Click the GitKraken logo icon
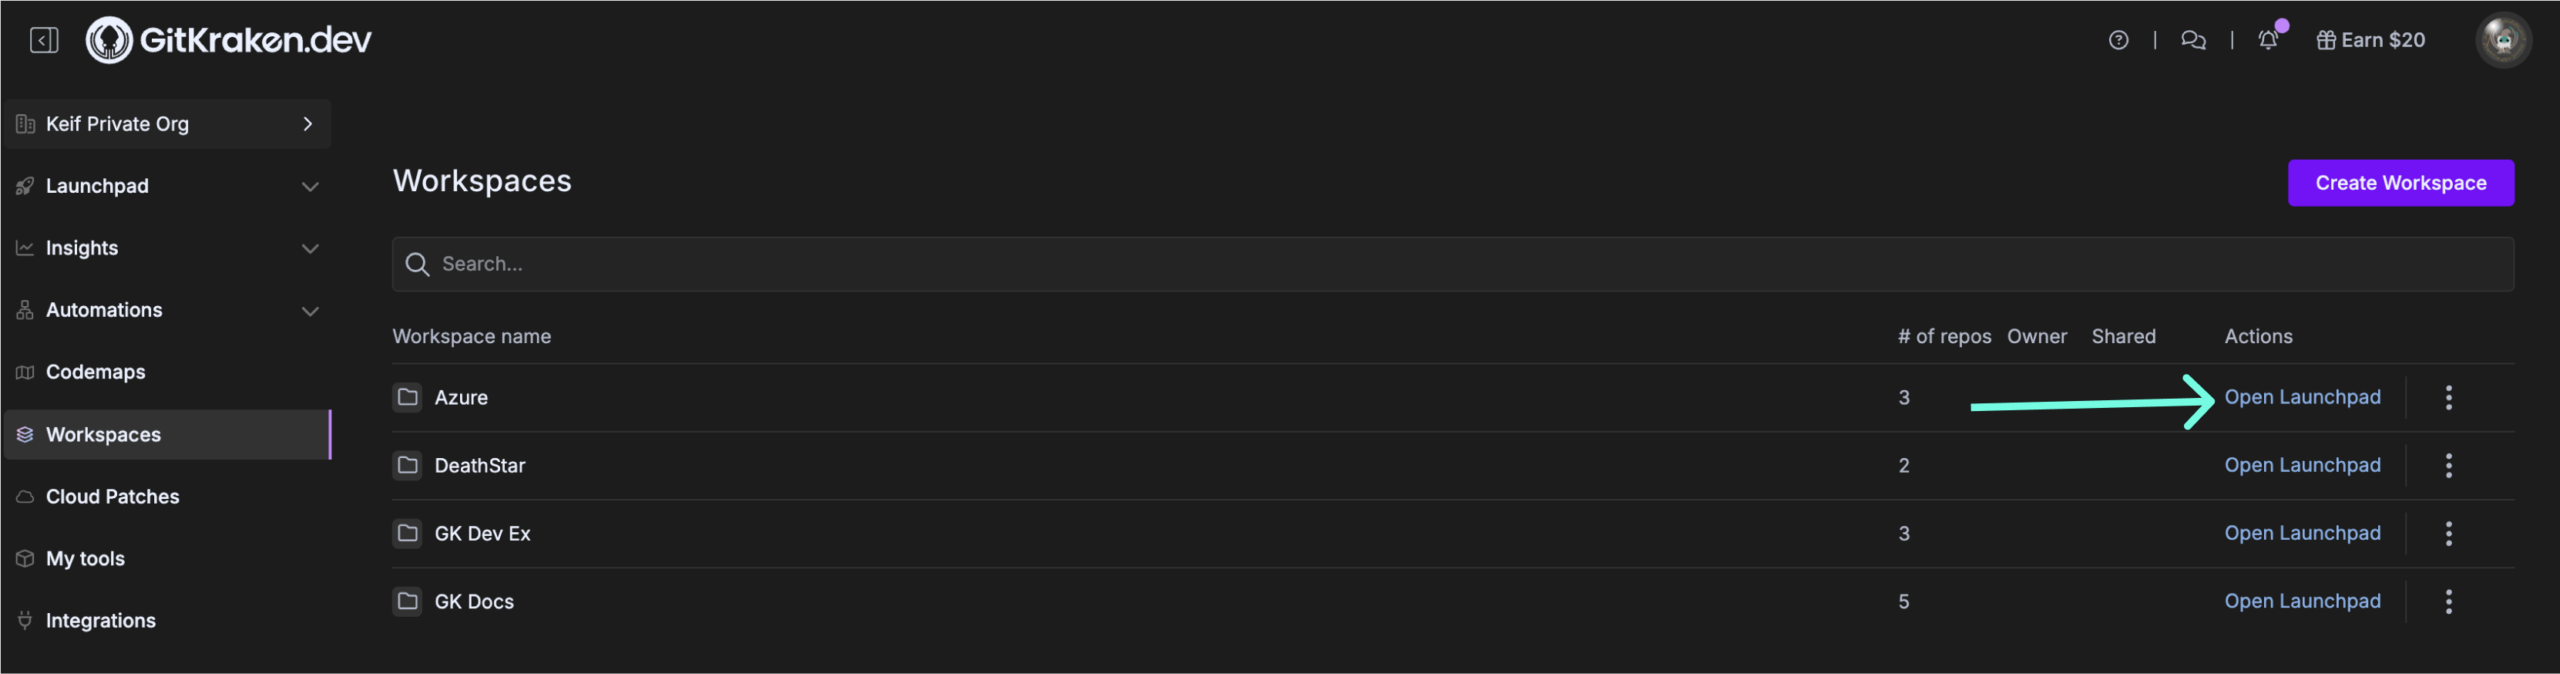Image resolution: width=2560 pixels, height=674 pixels. (109, 40)
